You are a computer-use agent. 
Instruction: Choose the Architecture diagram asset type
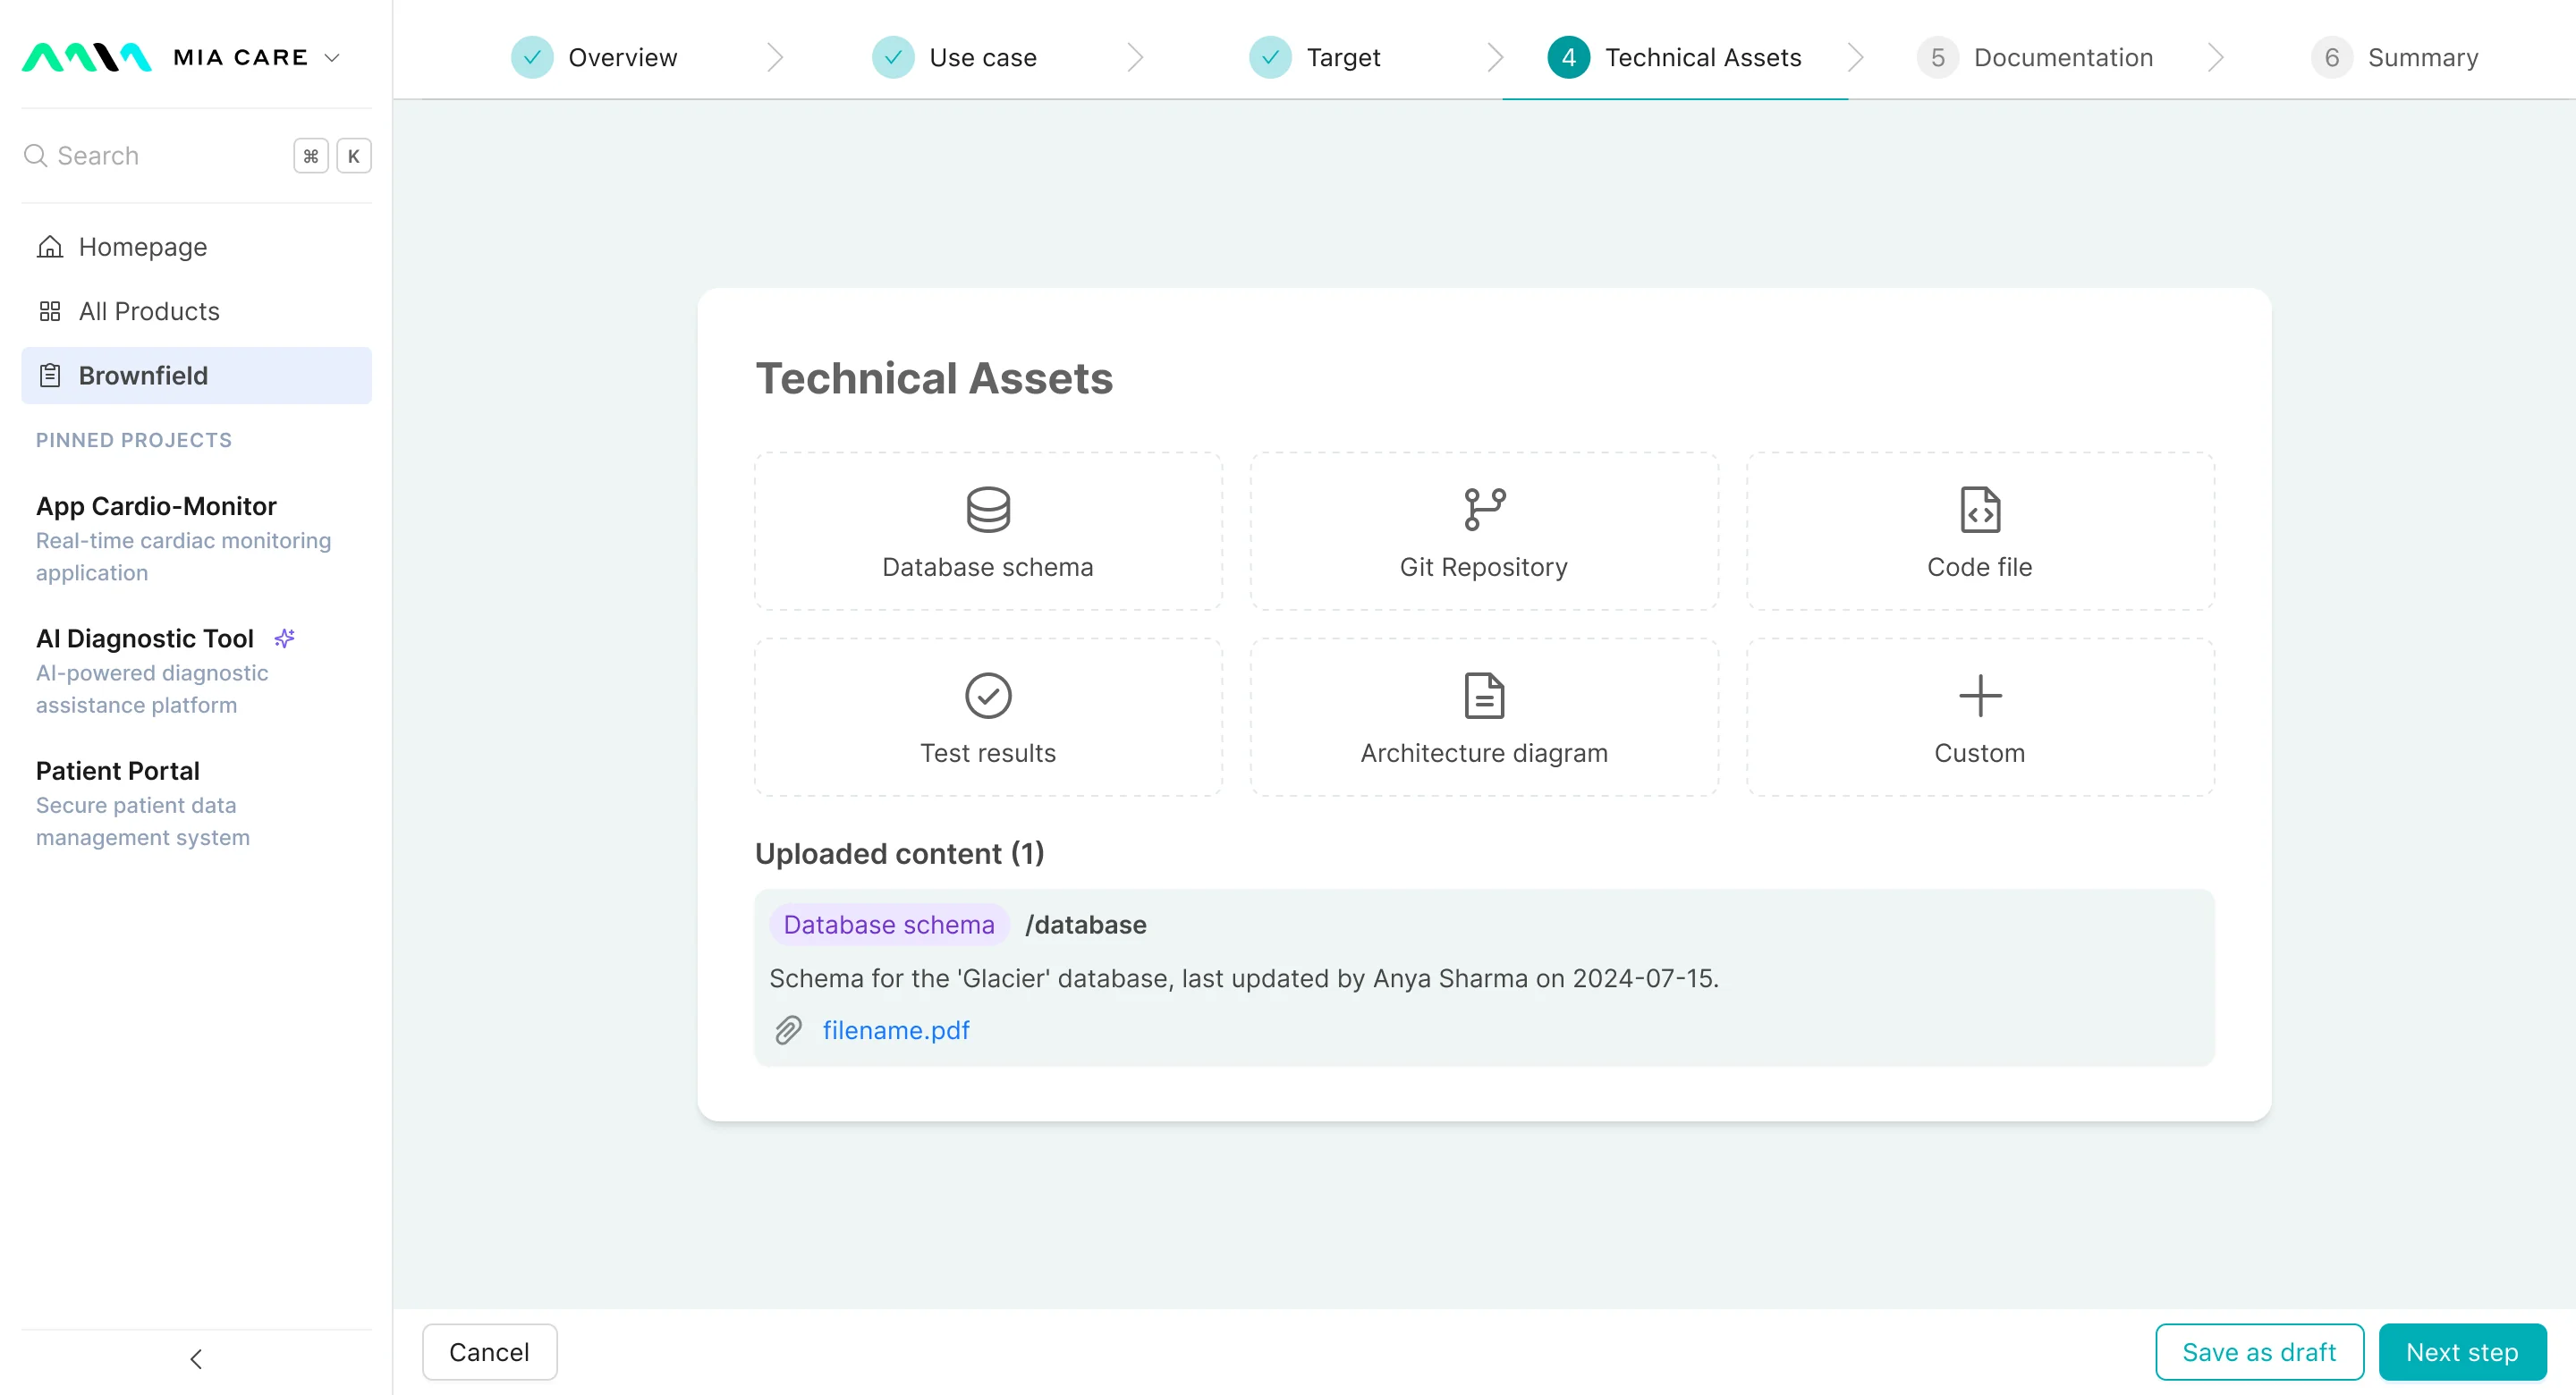click(x=1483, y=695)
